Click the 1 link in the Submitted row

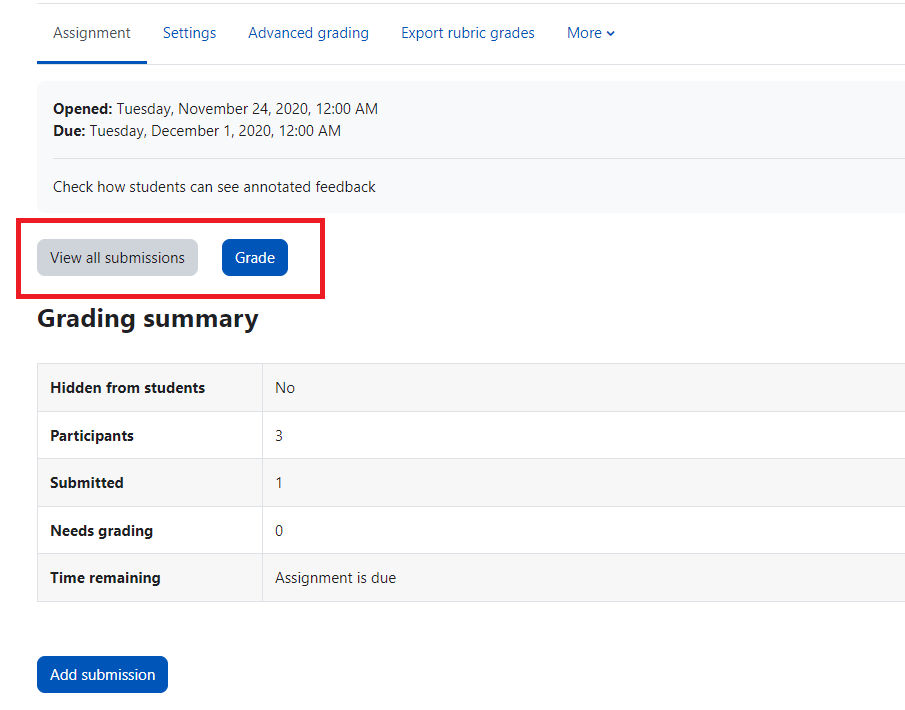[x=278, y=482]
